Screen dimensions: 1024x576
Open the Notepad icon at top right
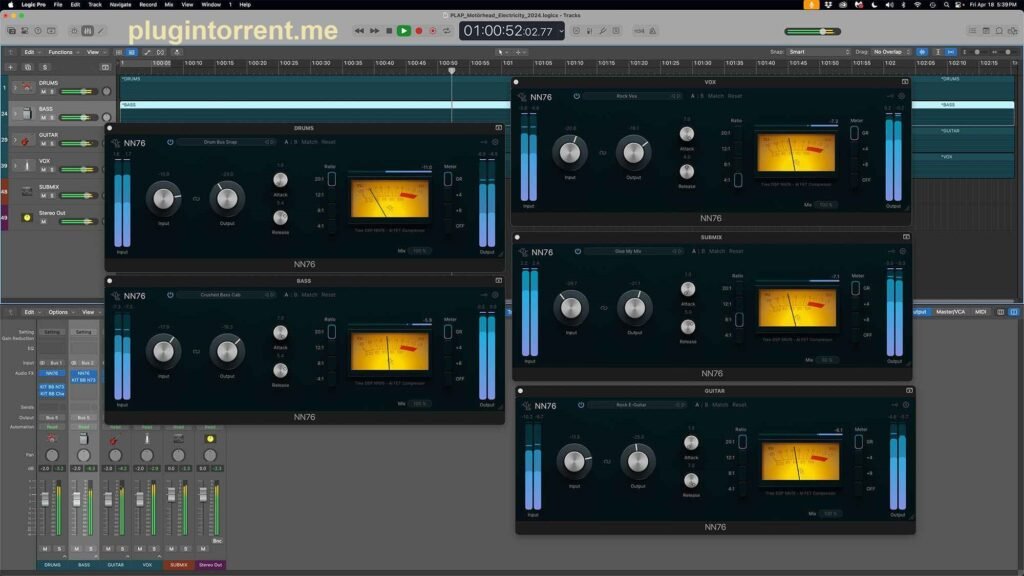tap(986, 31)
